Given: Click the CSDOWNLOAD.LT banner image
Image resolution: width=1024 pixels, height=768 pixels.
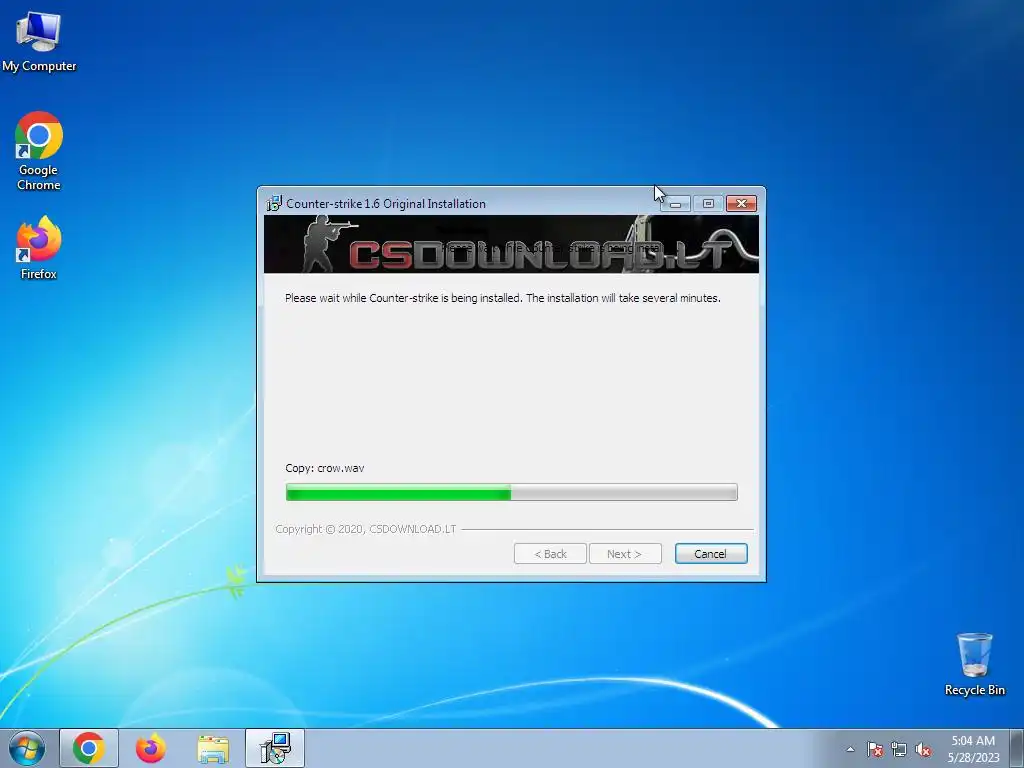Looking at the screenshot, I should (x=511, y=244).
